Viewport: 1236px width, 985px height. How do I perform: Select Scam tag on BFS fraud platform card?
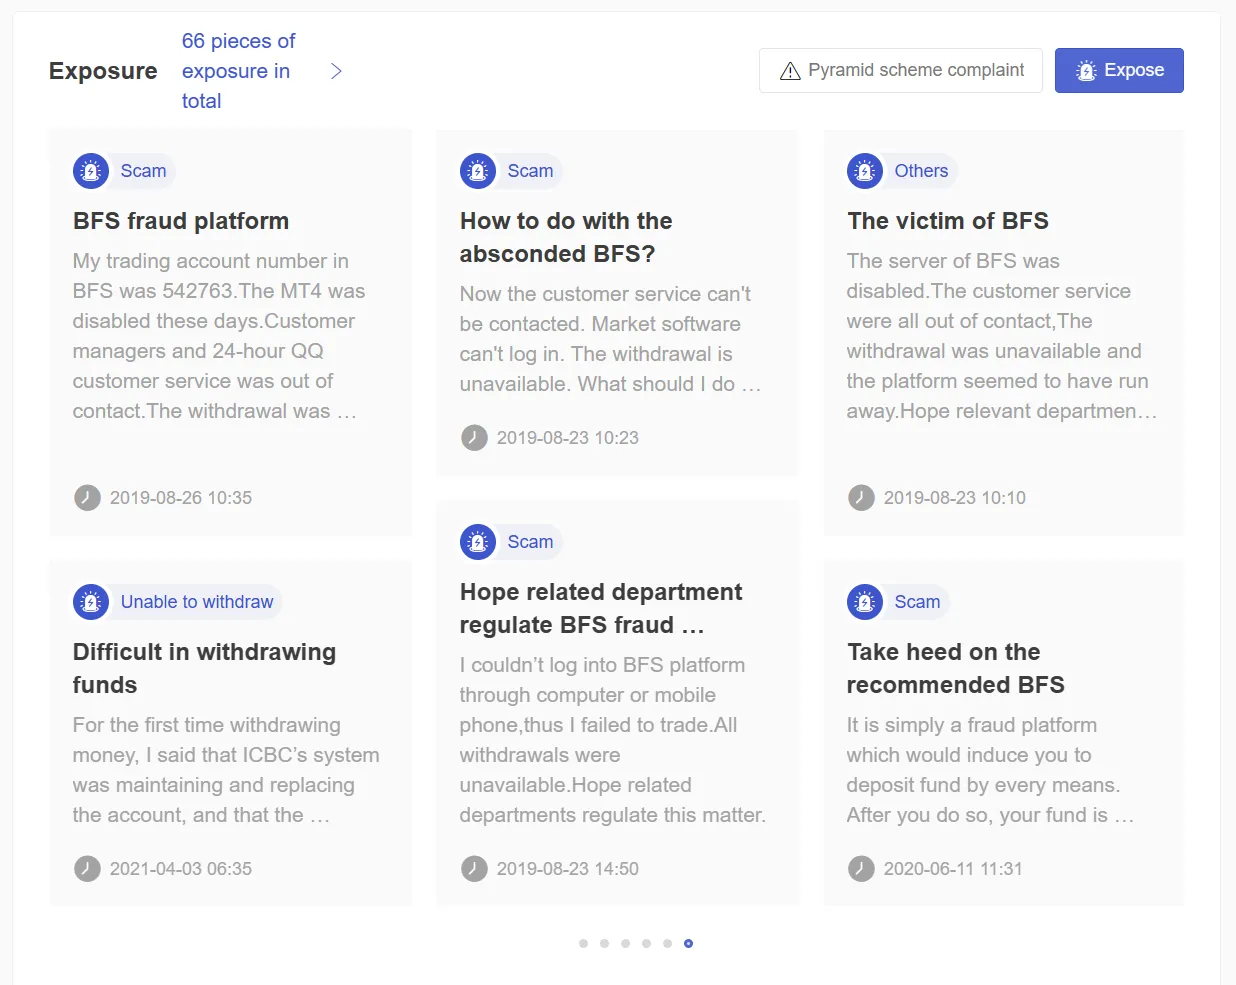tap(143, 171)
